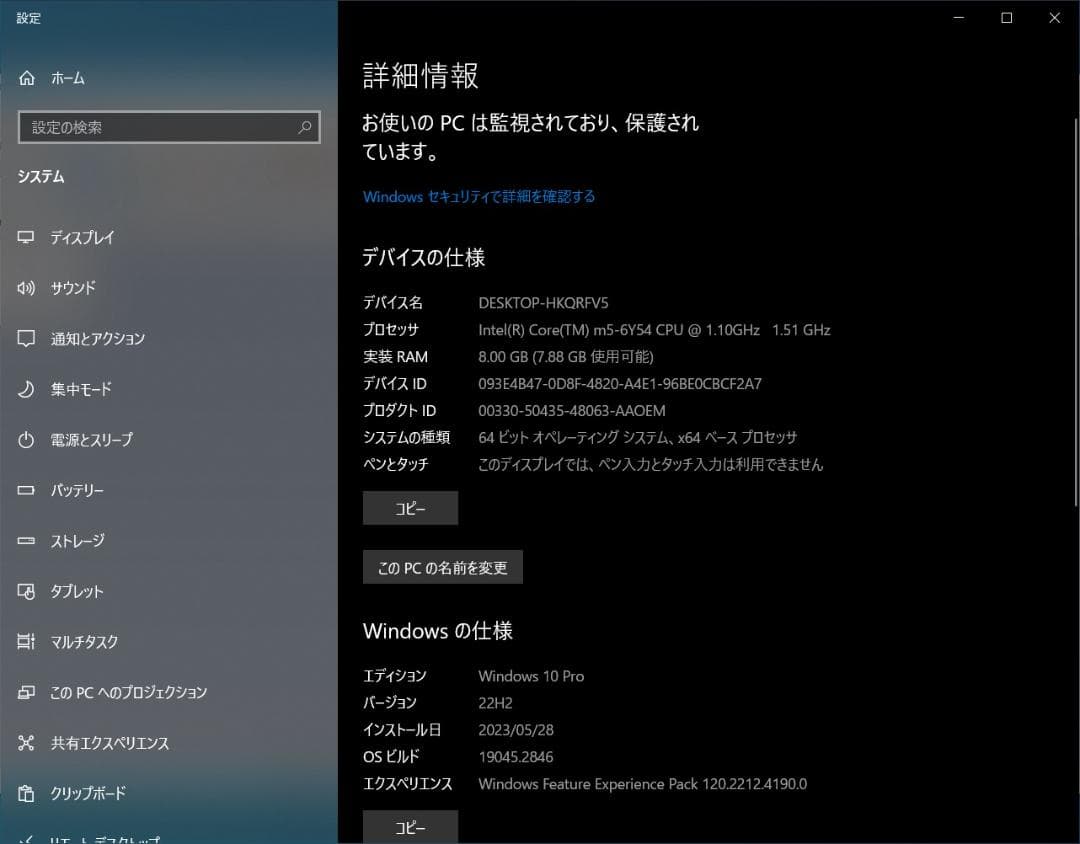Click install date 2023/05/28
The height and width of the screenshot is (844, 1080).
(x=516, y=730)
